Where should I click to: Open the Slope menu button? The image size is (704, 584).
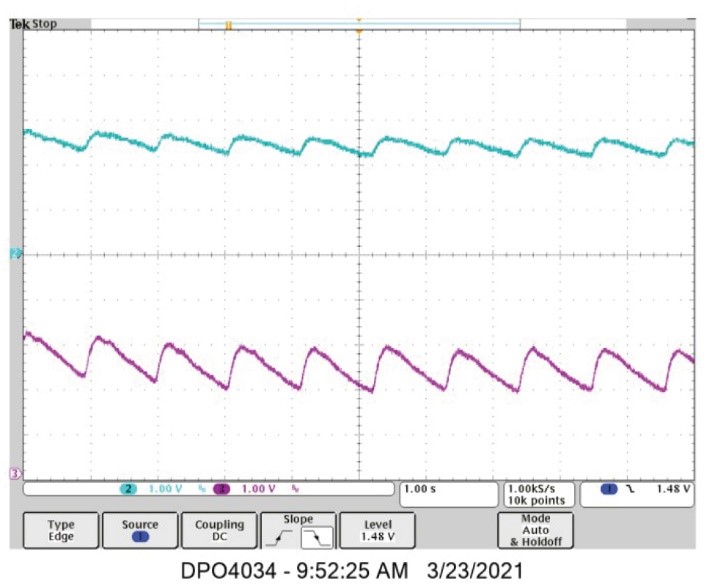[298, 531]
